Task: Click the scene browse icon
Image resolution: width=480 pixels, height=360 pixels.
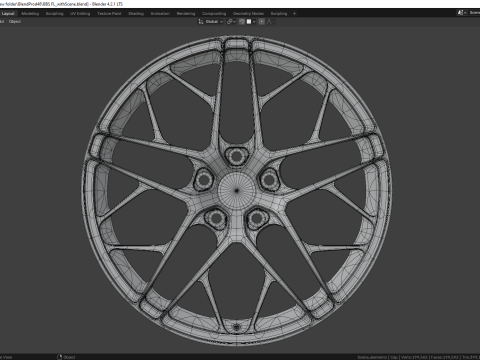Action: pyautogui.click(x=461, y=13)
